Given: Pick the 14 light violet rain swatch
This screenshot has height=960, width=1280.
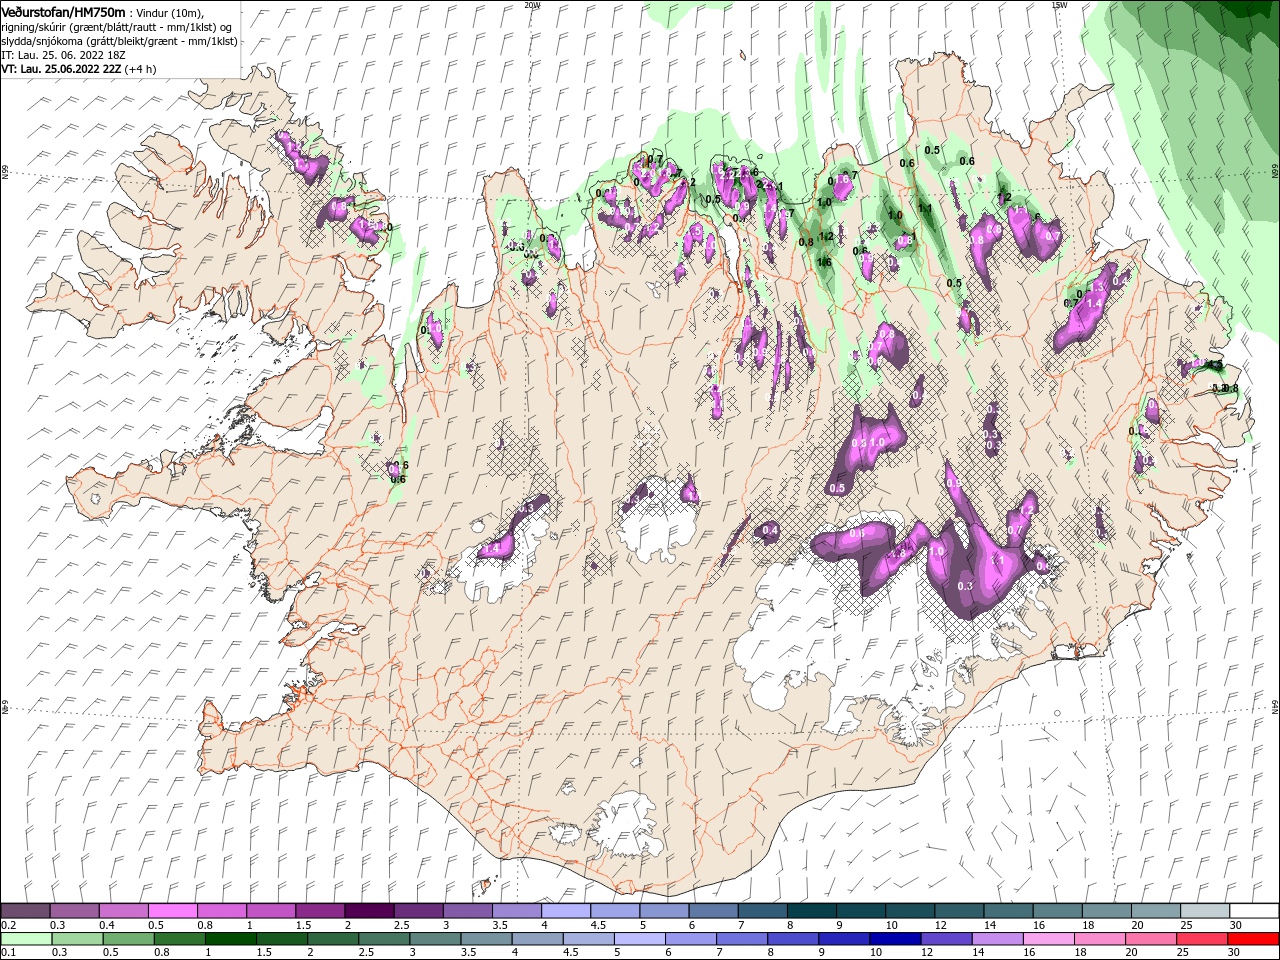Looking at the screenshot, I should (999, 939).
